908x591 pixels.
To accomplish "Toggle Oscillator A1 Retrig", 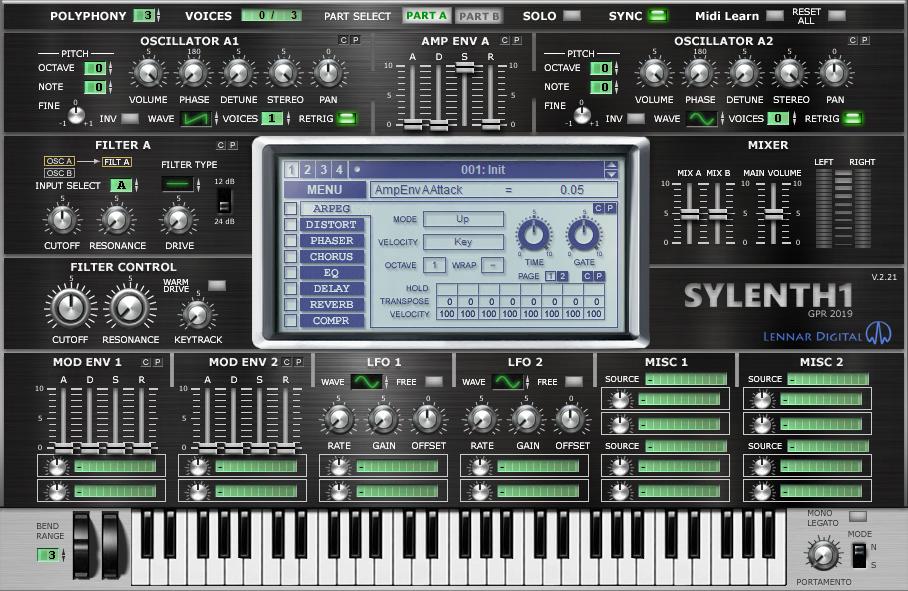I will point(346,118).
